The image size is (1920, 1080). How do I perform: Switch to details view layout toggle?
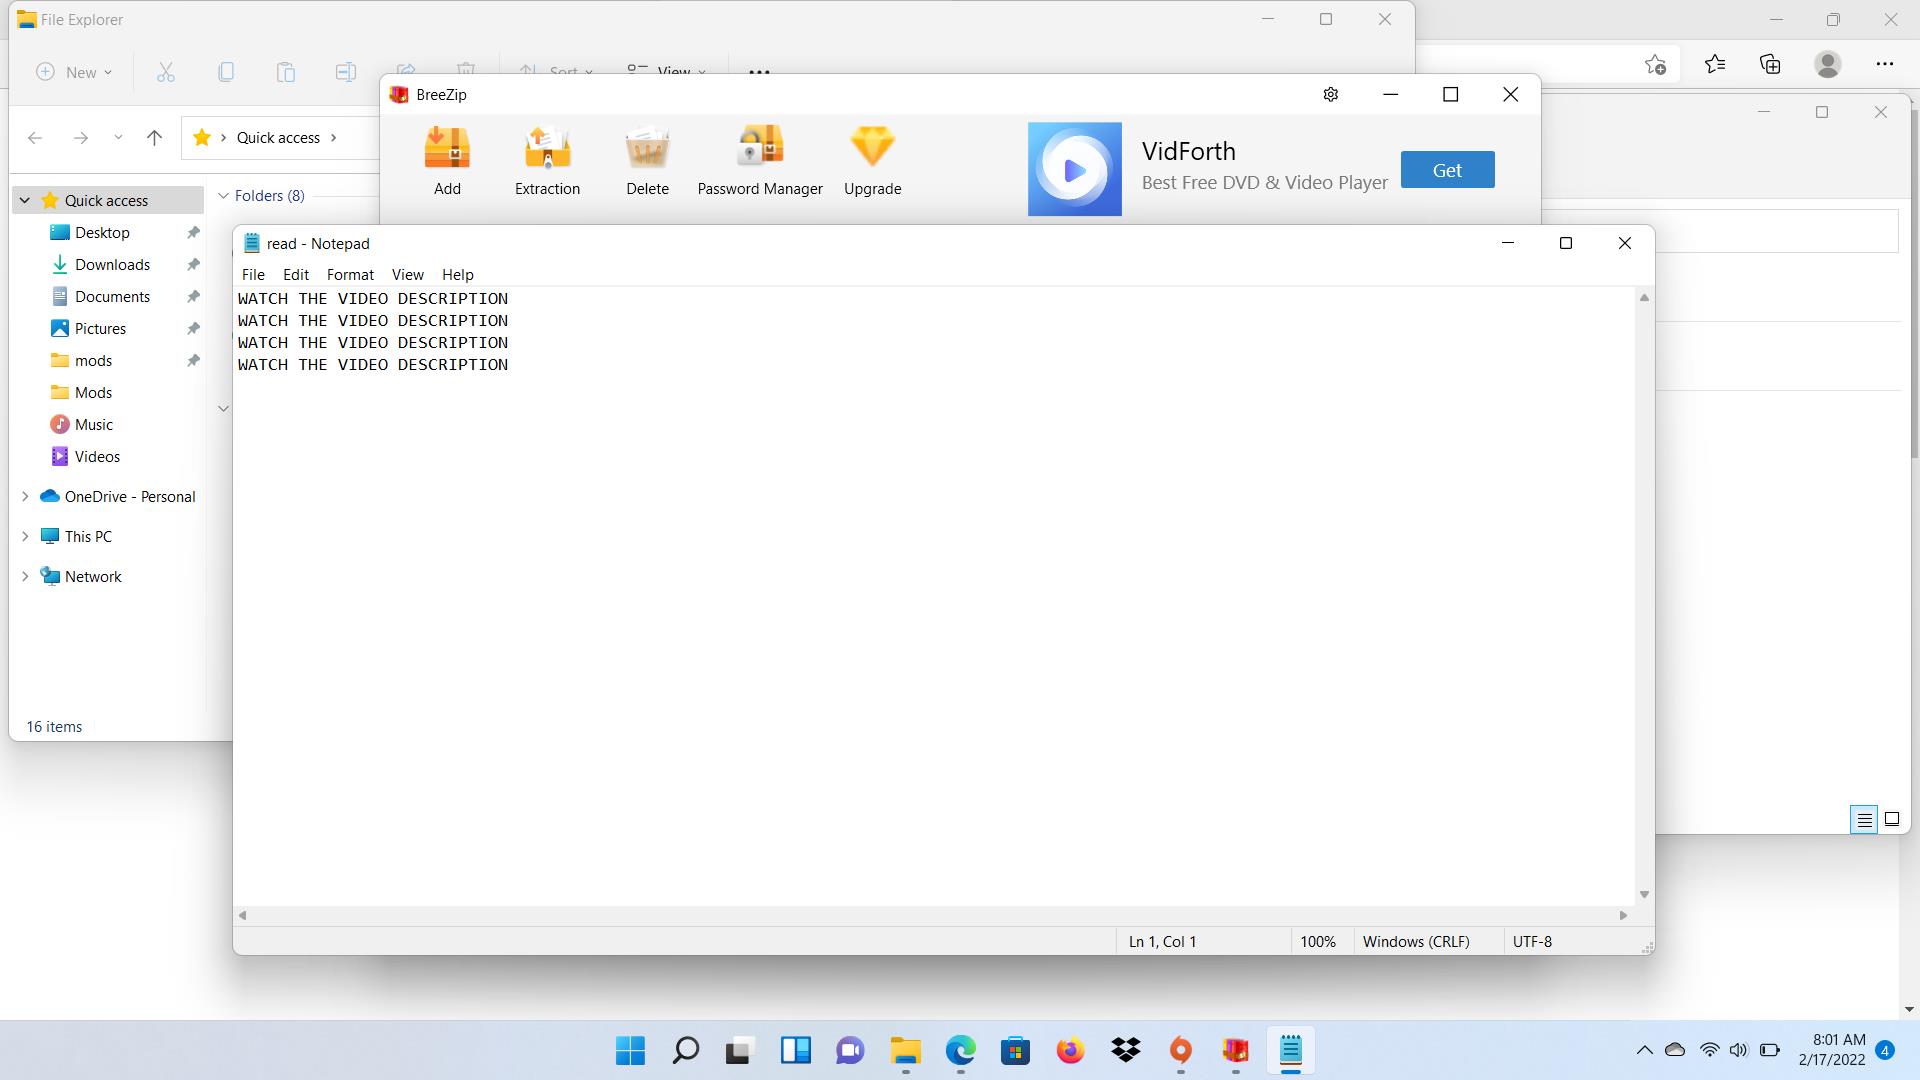[1864, 819]
